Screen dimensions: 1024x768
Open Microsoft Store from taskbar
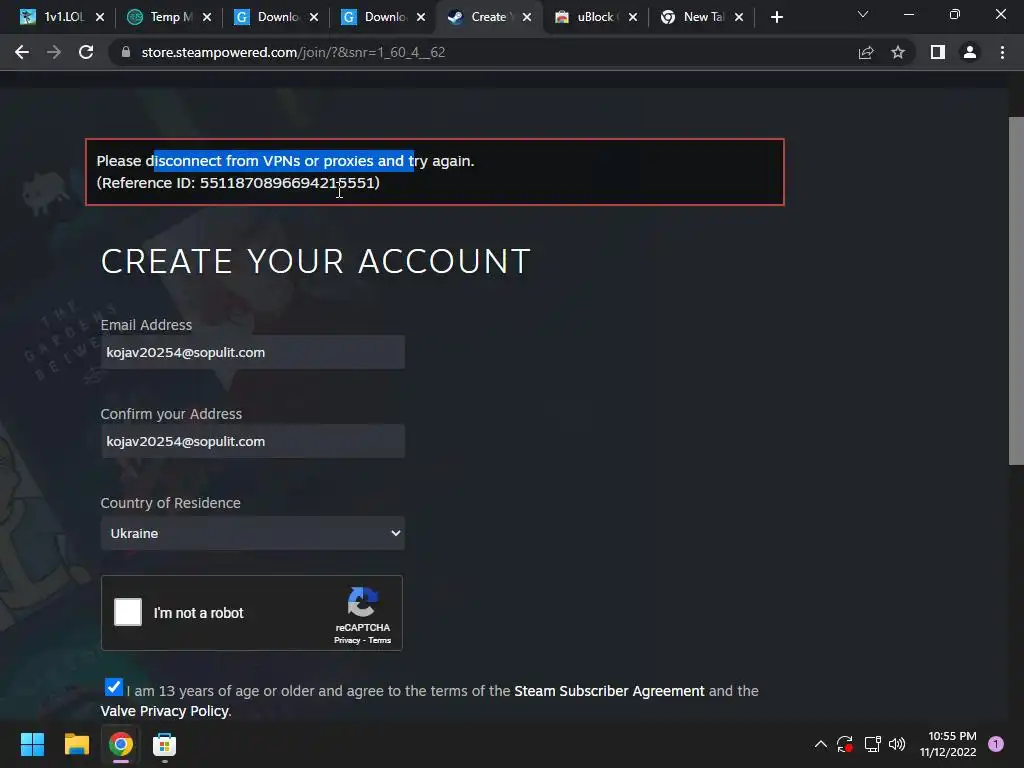pos(165,744)
